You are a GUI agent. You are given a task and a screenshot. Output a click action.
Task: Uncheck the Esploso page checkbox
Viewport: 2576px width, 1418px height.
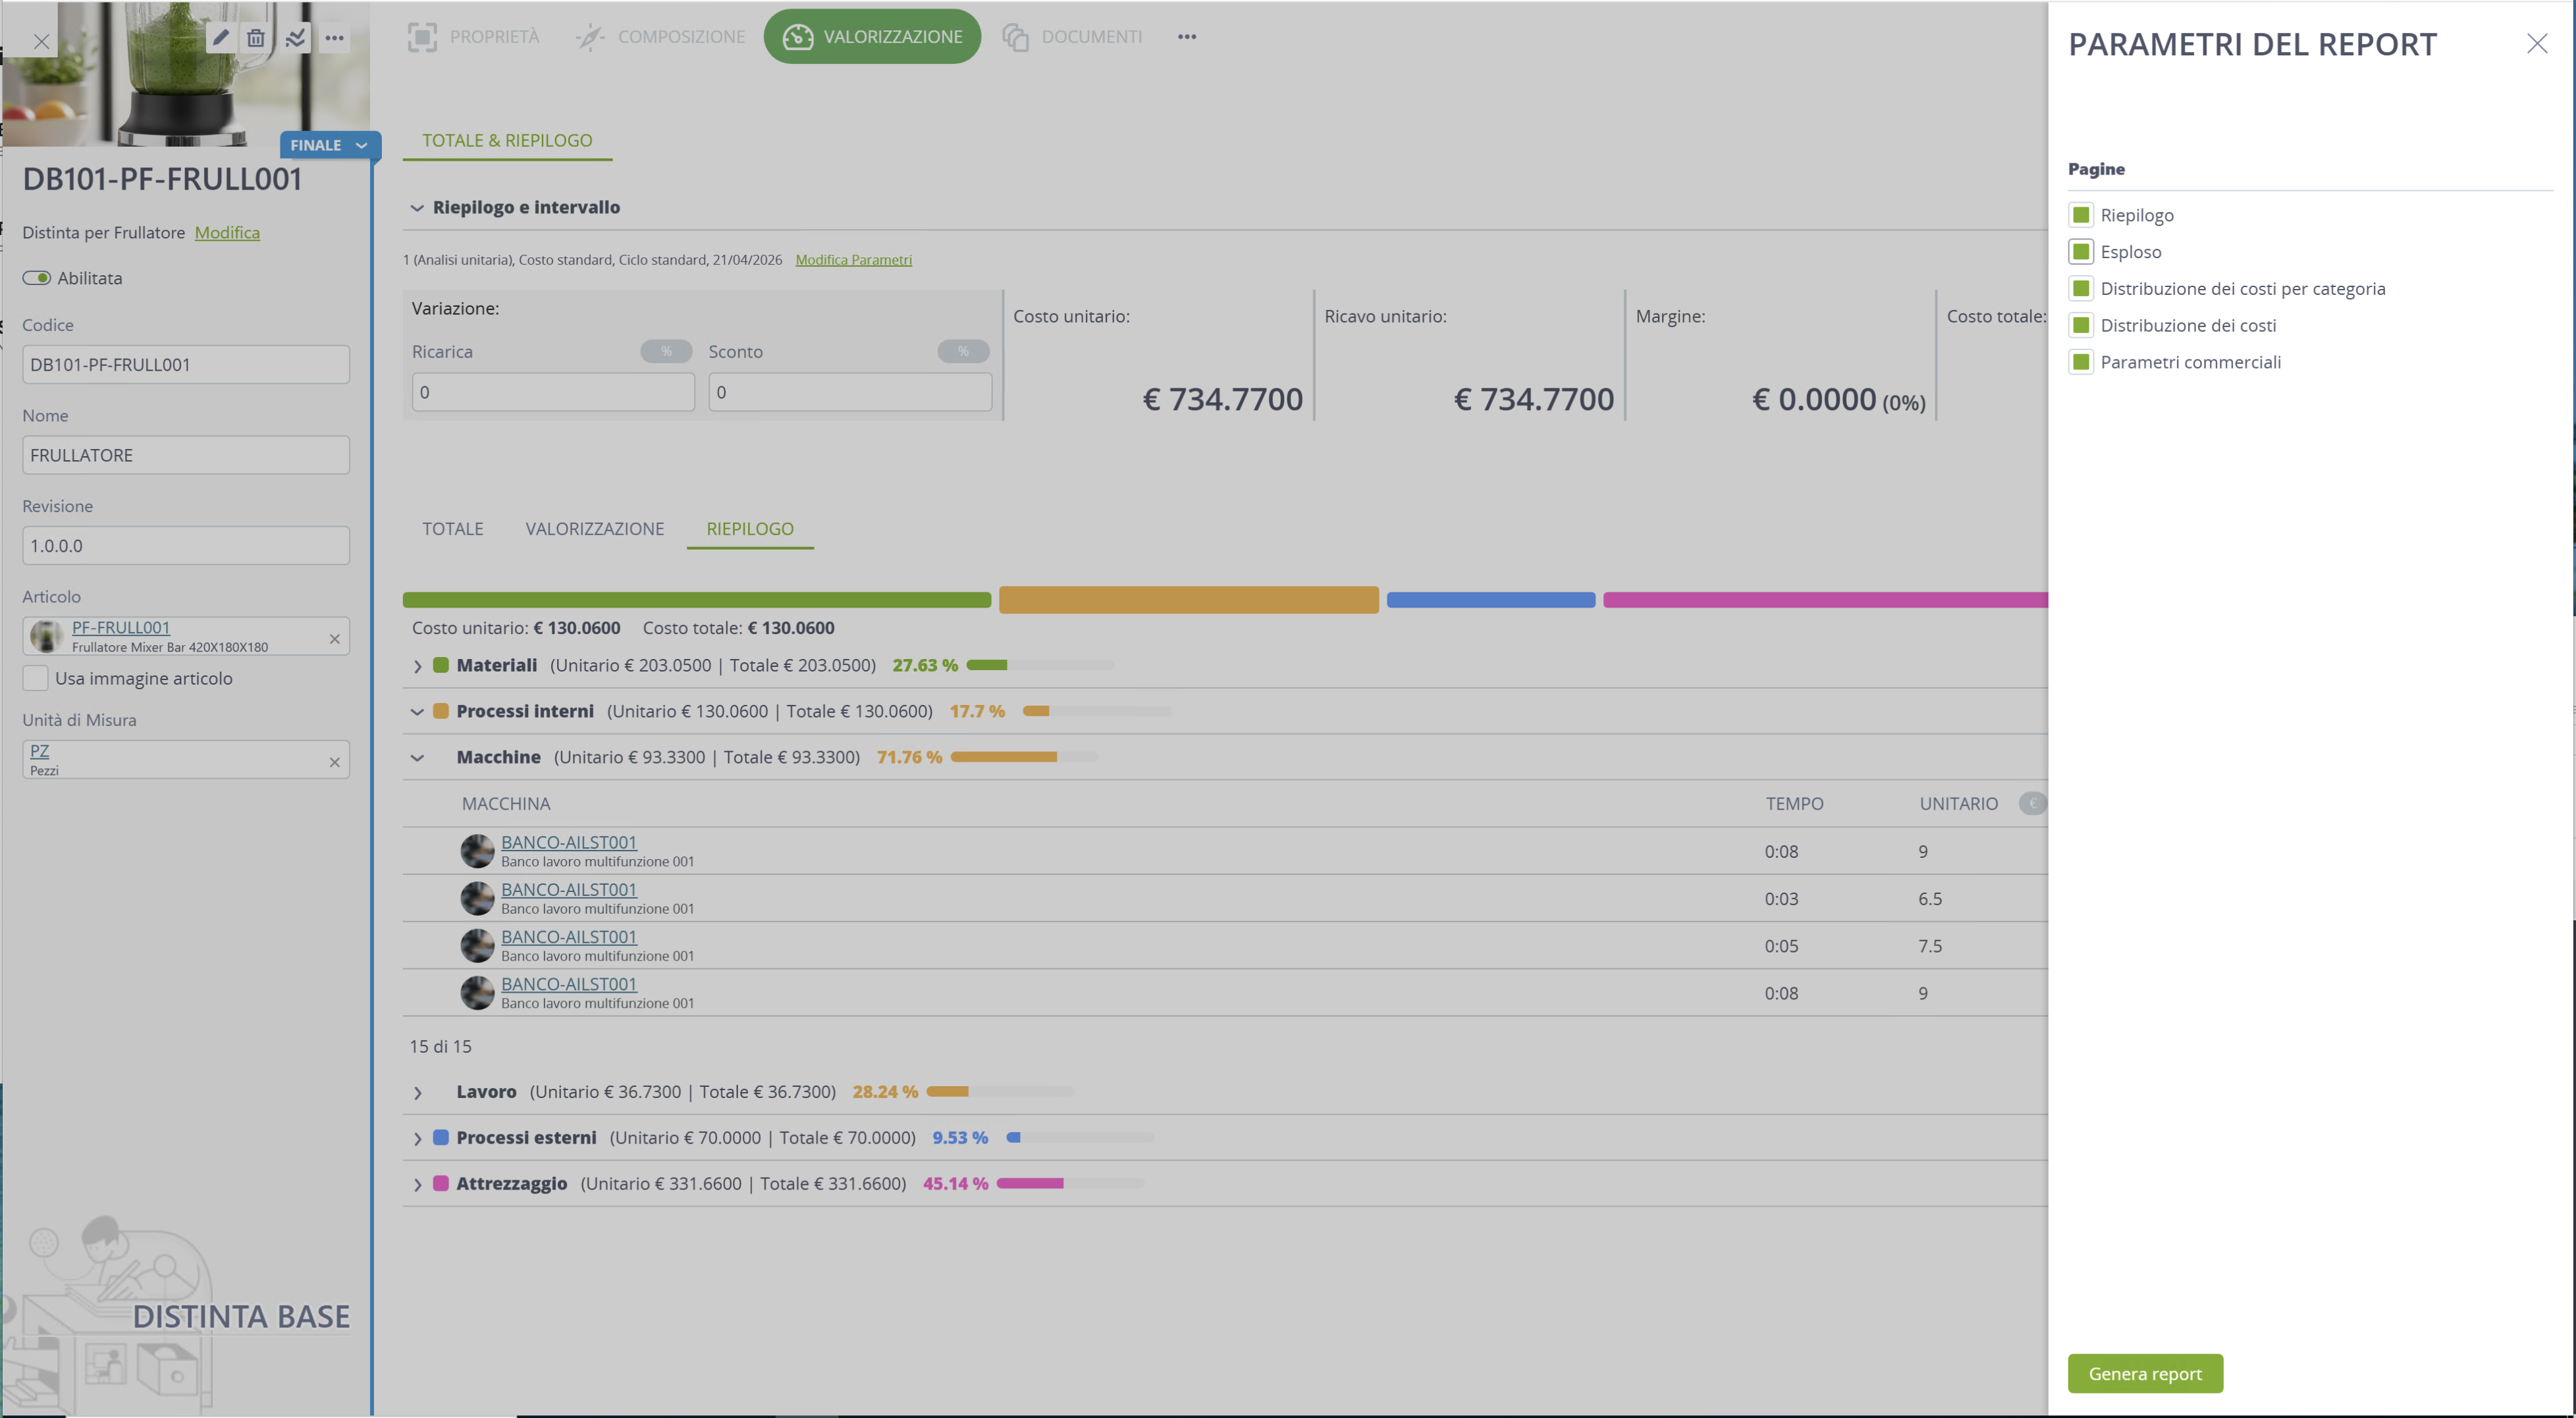pyautogui.click(x=2081, y=252)
